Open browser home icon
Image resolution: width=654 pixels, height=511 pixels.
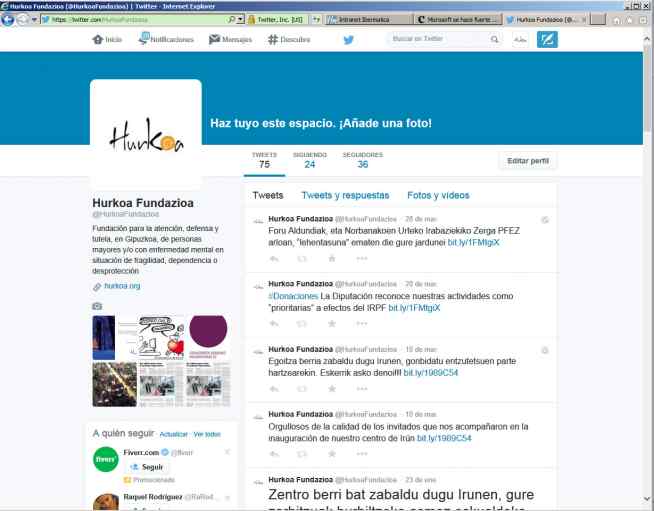[x=616, y=20]
